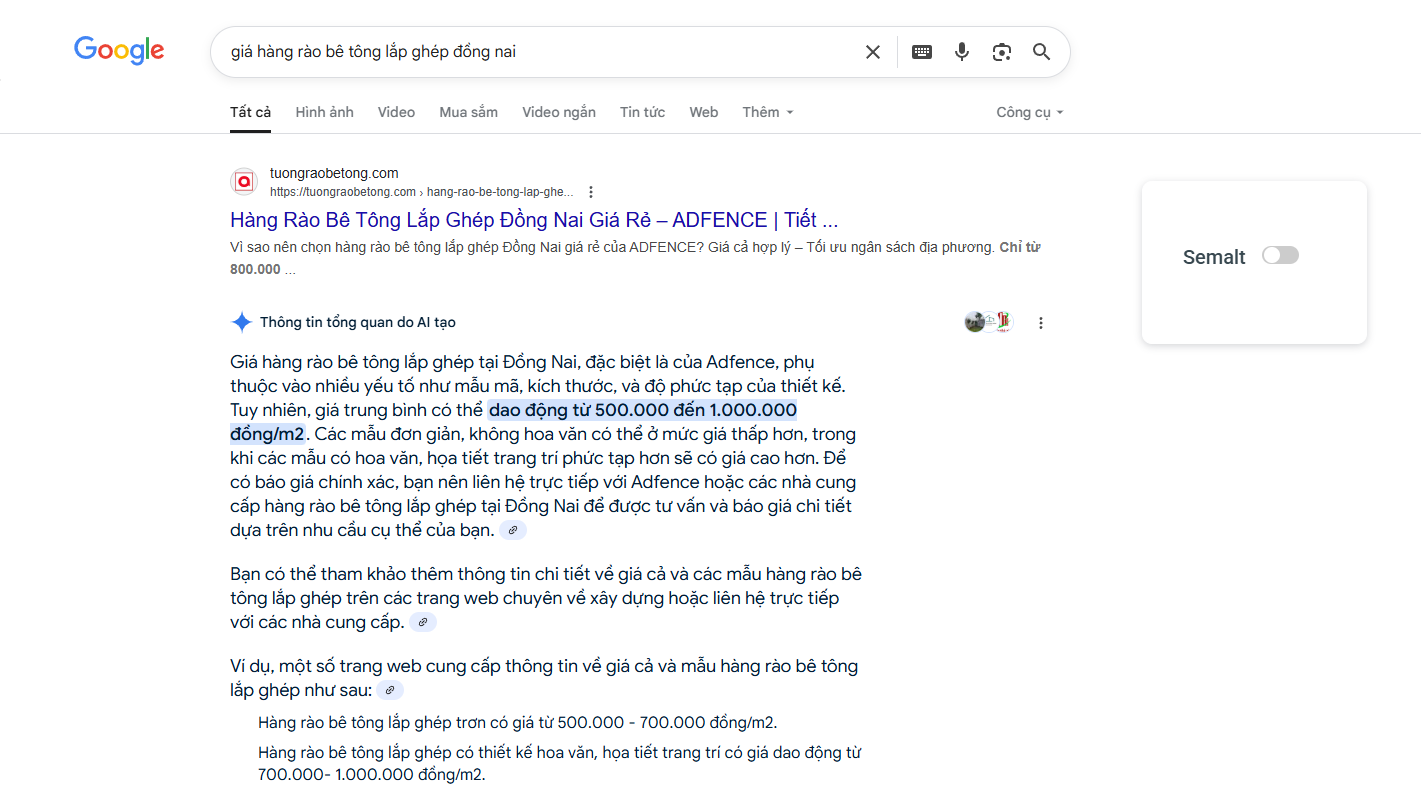Switch to the "Hình ảnh" tab

[x=324, y=112]
